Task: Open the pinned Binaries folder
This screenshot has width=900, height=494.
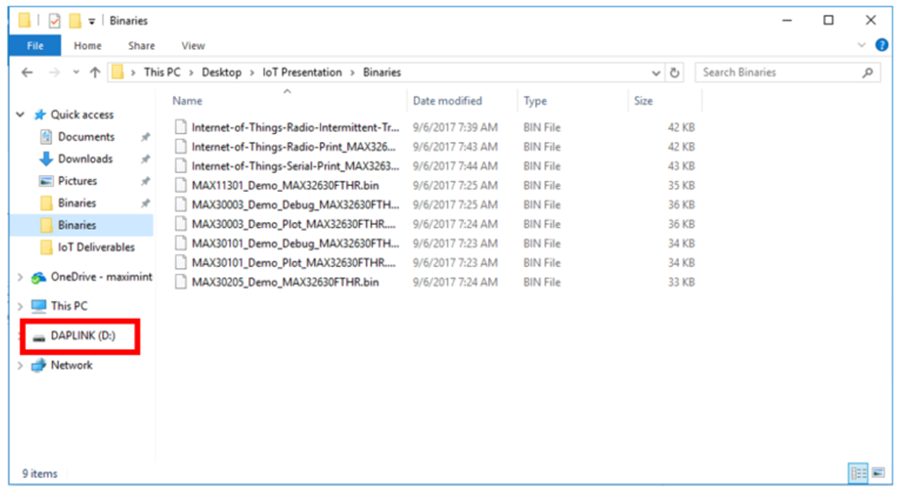Action: [x=76, y=203]
